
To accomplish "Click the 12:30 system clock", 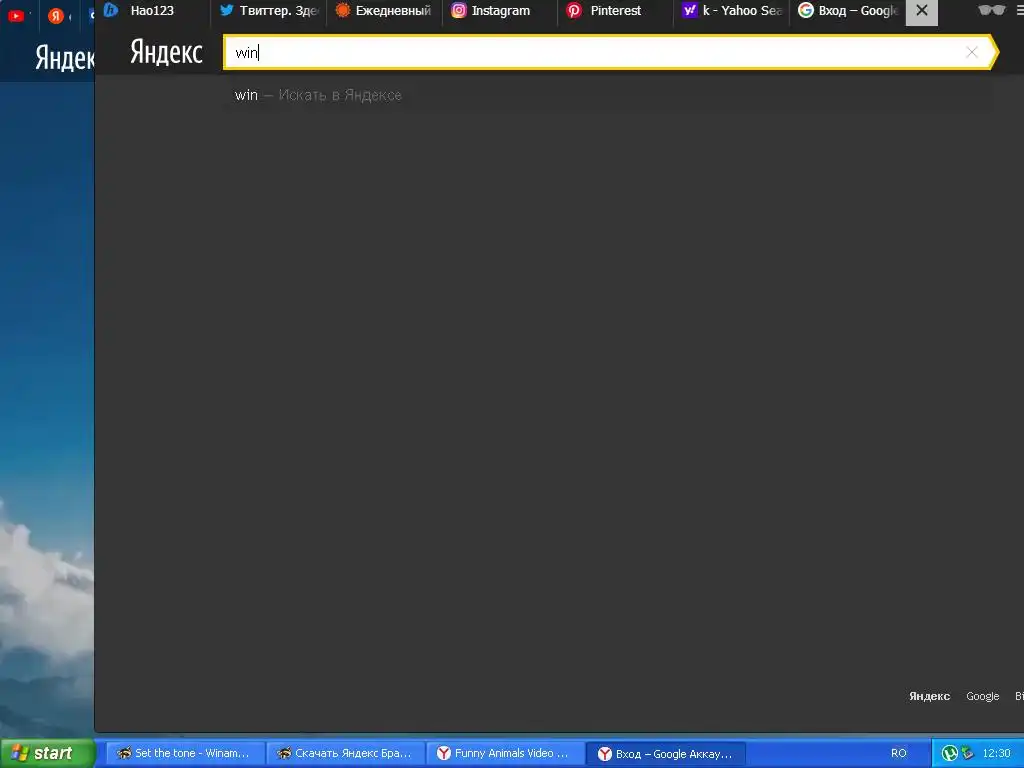I will [996, 753].
